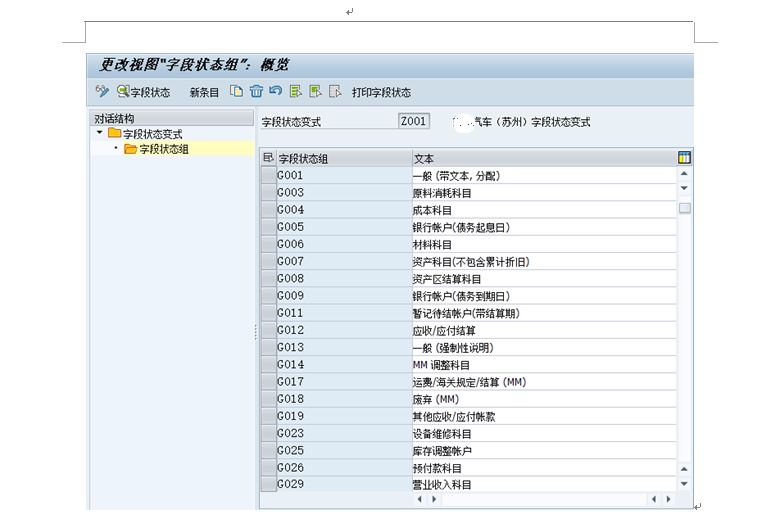Click text cell 一般 (带文本, 分配)
Image resolution: width=783 pixels, height=516 pixels.
544,176
